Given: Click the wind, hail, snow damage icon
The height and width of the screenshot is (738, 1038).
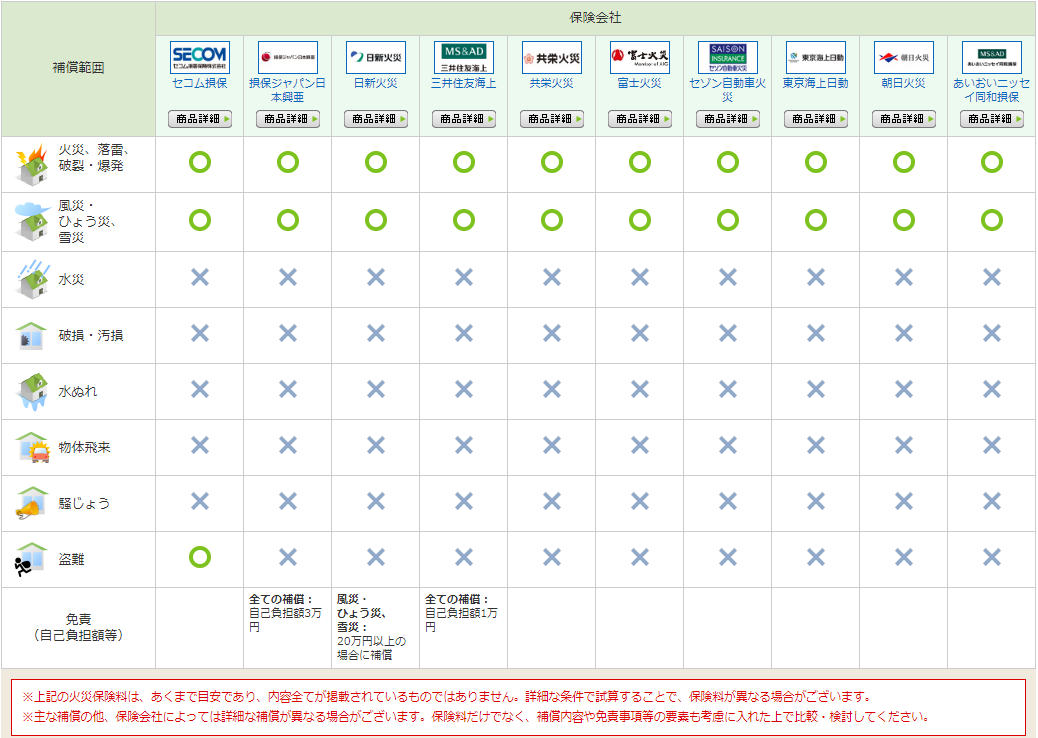Looking at the screenshot, I should point(30,221).
